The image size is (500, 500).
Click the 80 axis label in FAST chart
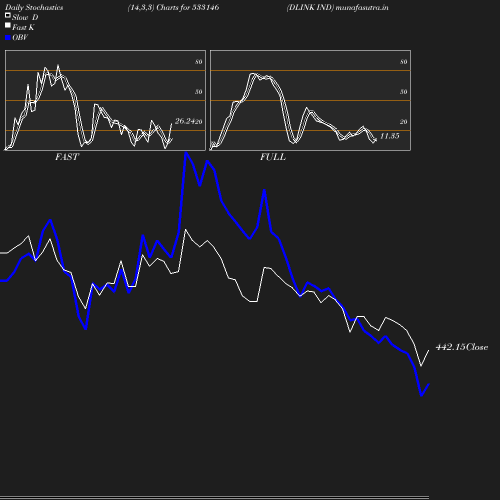(x=199, y=62)
